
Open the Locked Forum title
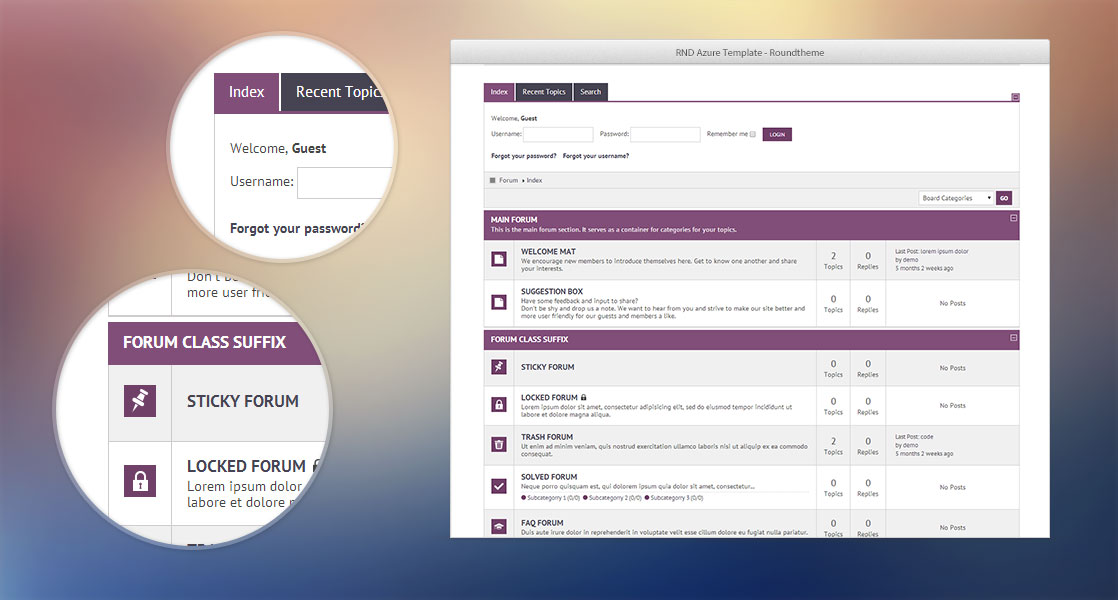tap(549, 398)
